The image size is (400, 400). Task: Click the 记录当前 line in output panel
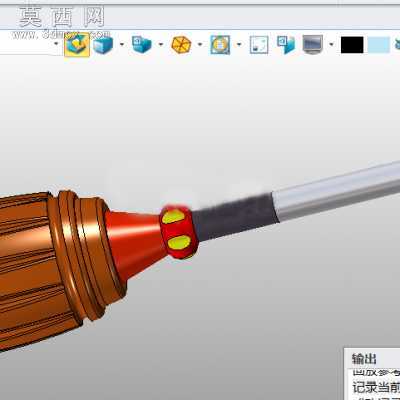pyautogui.click(x=376, y=387)
